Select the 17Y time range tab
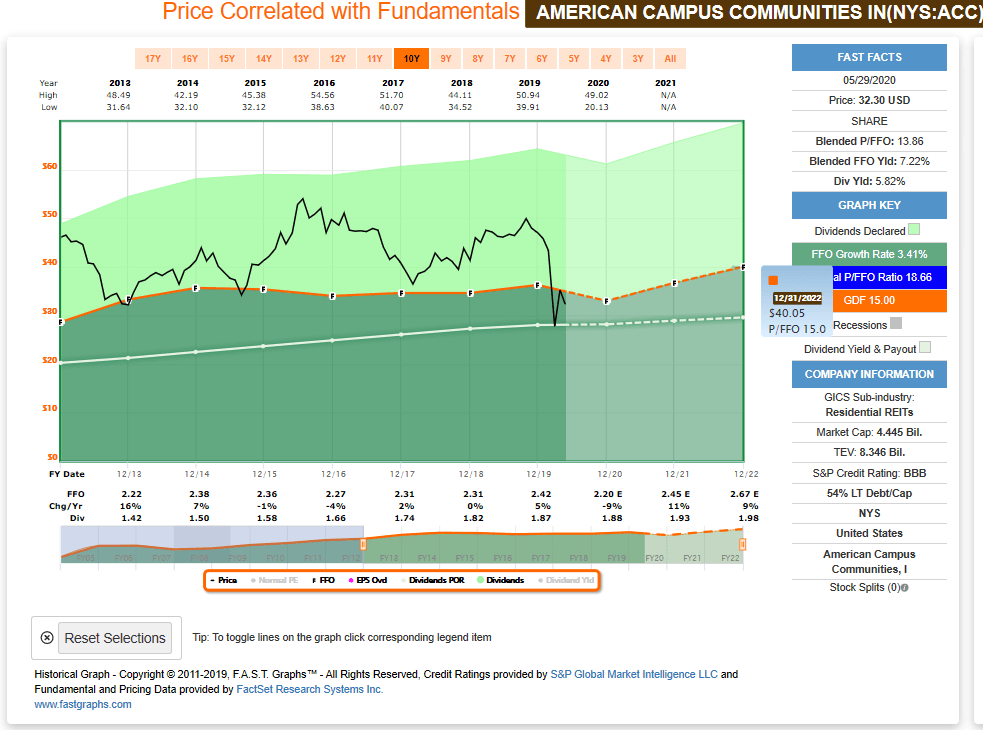983x730 pixels. [x=153, y=58]
